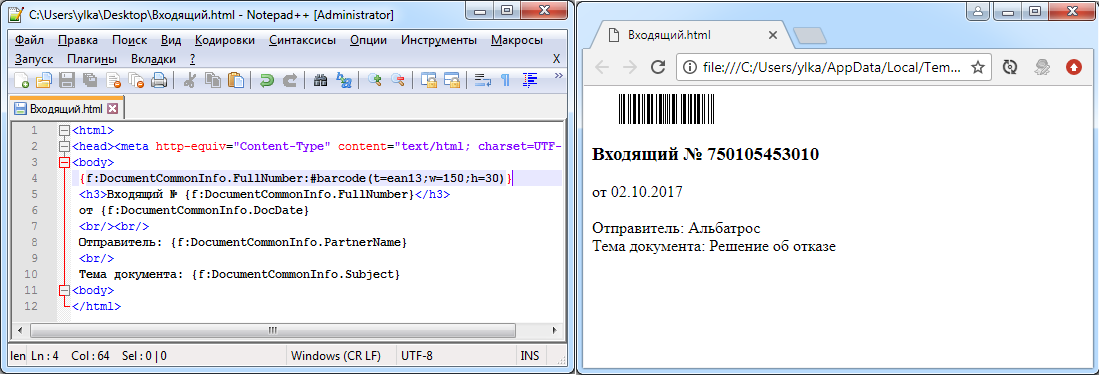The image size is (1099, 376).
Task: Open the Плагины menu
Action: pos(92,60)
